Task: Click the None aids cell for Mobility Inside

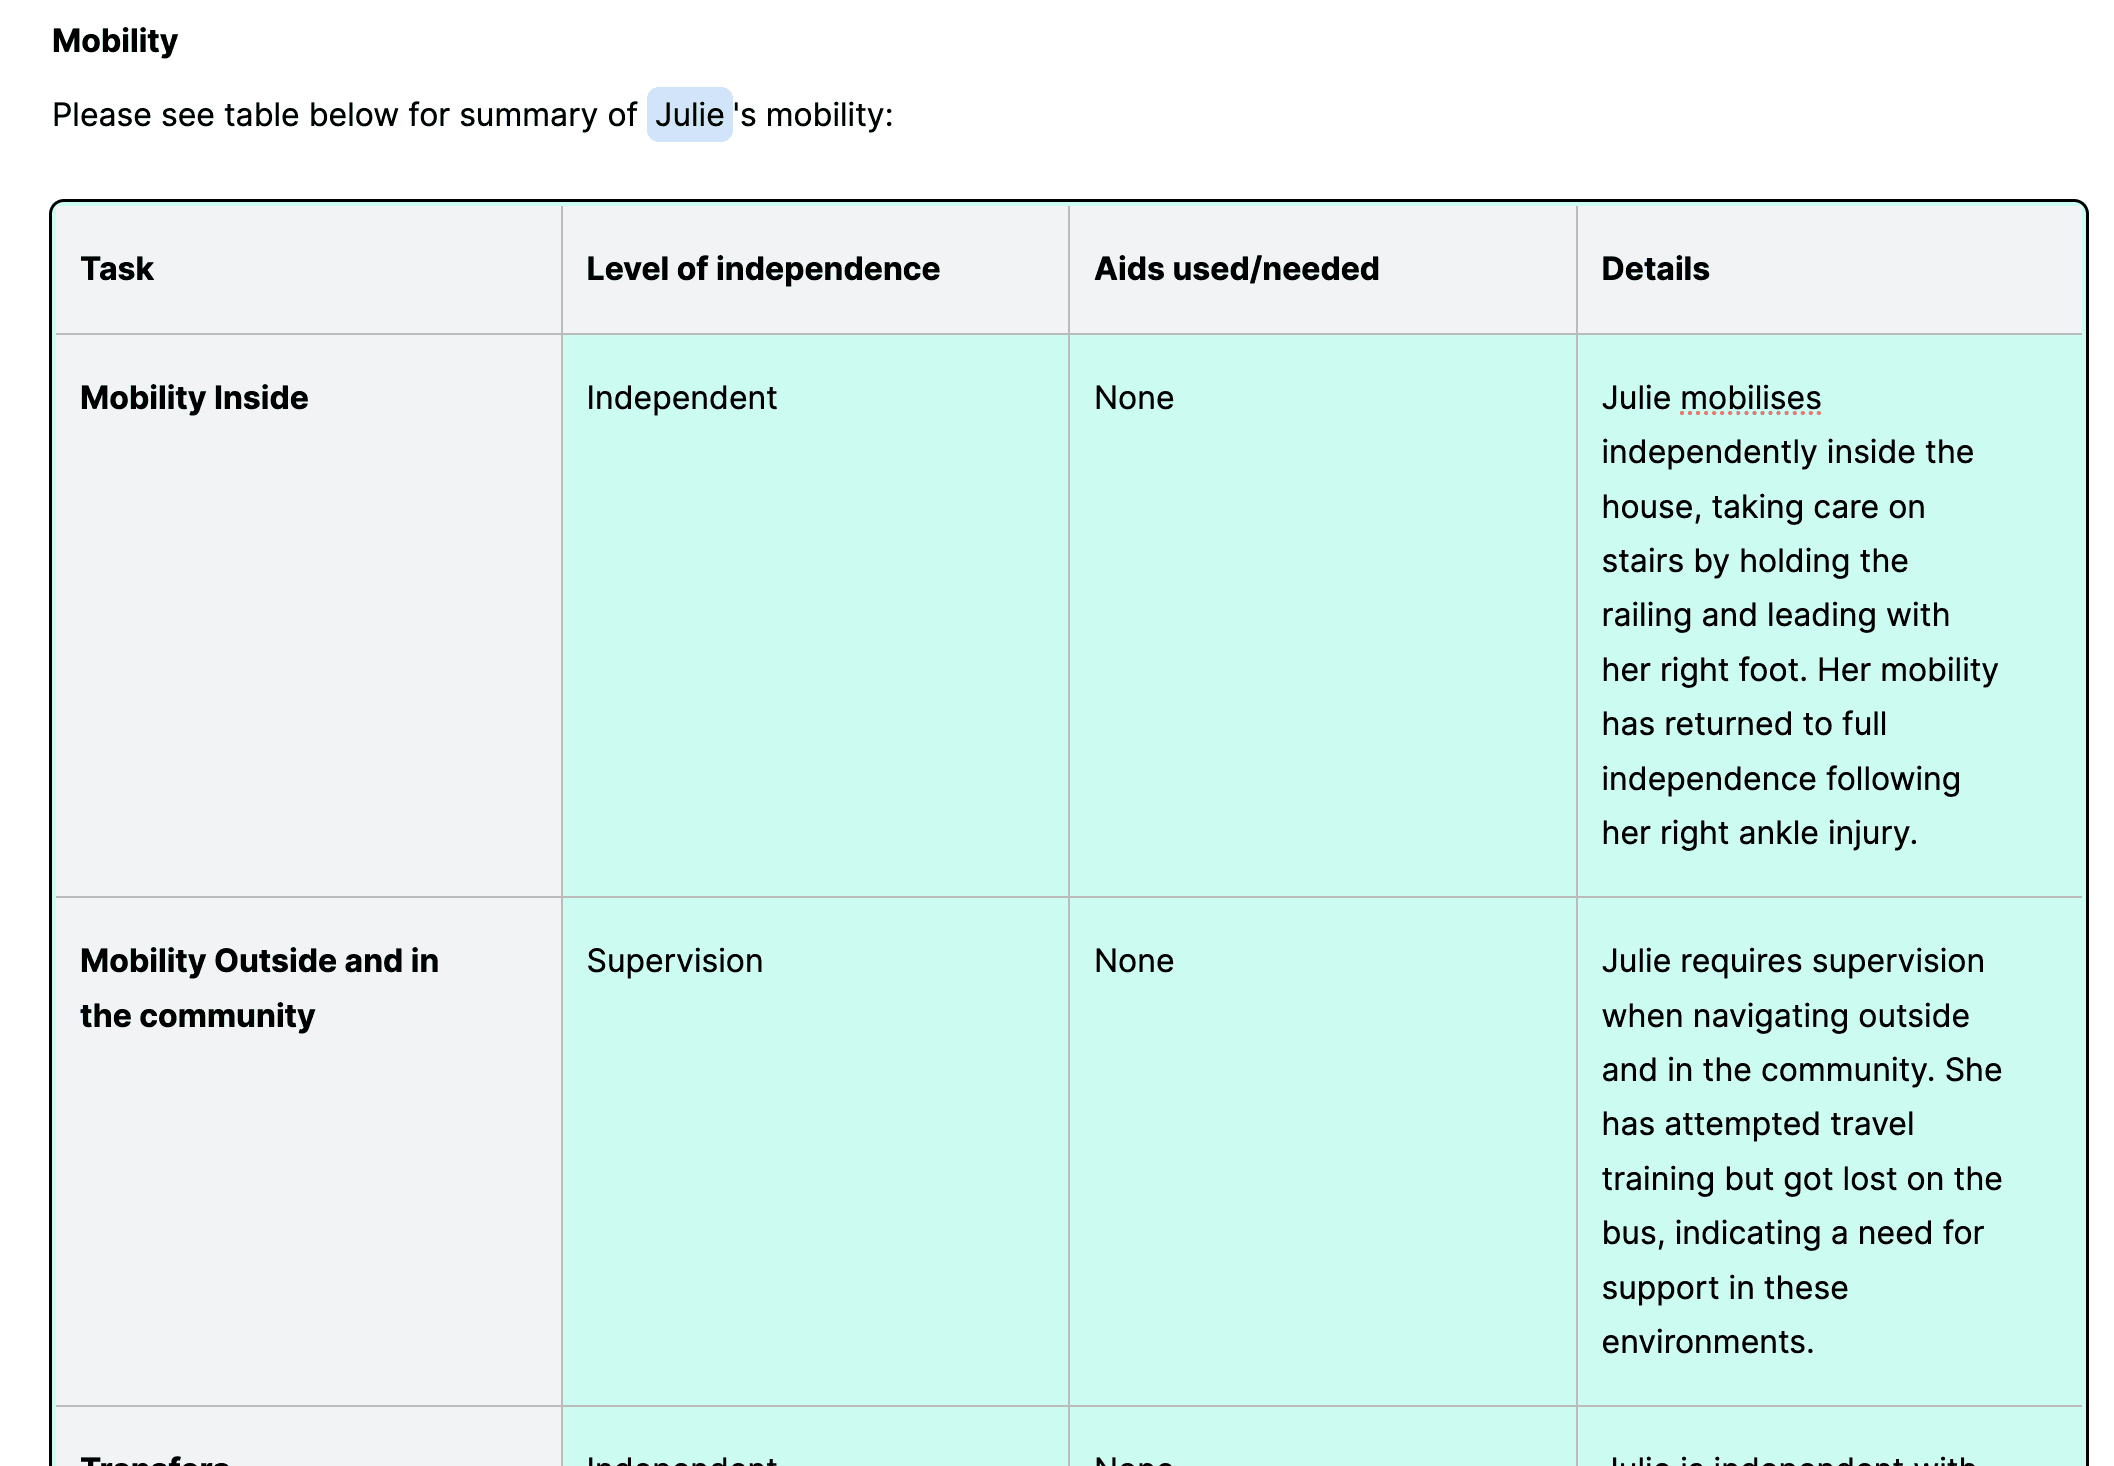Action: [x=1133, y=398]
